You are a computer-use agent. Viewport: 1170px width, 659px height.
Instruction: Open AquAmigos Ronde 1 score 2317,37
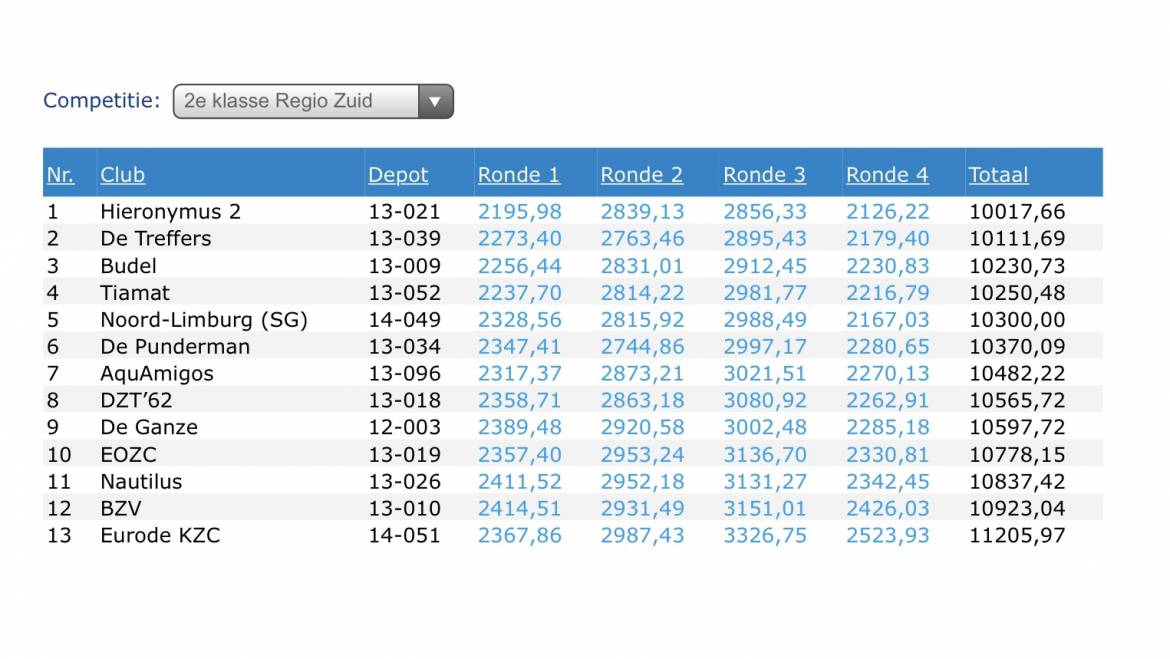[x=519, y=374]
